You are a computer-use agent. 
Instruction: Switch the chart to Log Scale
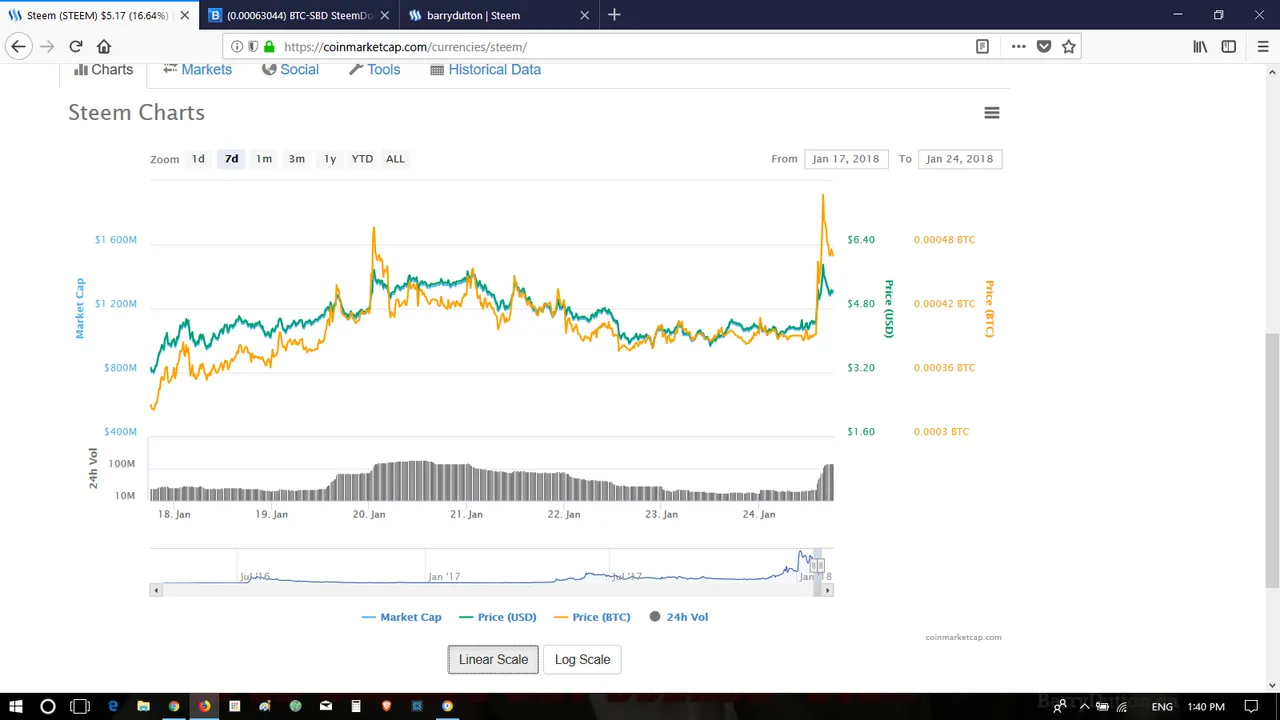[x=582, y=659]
